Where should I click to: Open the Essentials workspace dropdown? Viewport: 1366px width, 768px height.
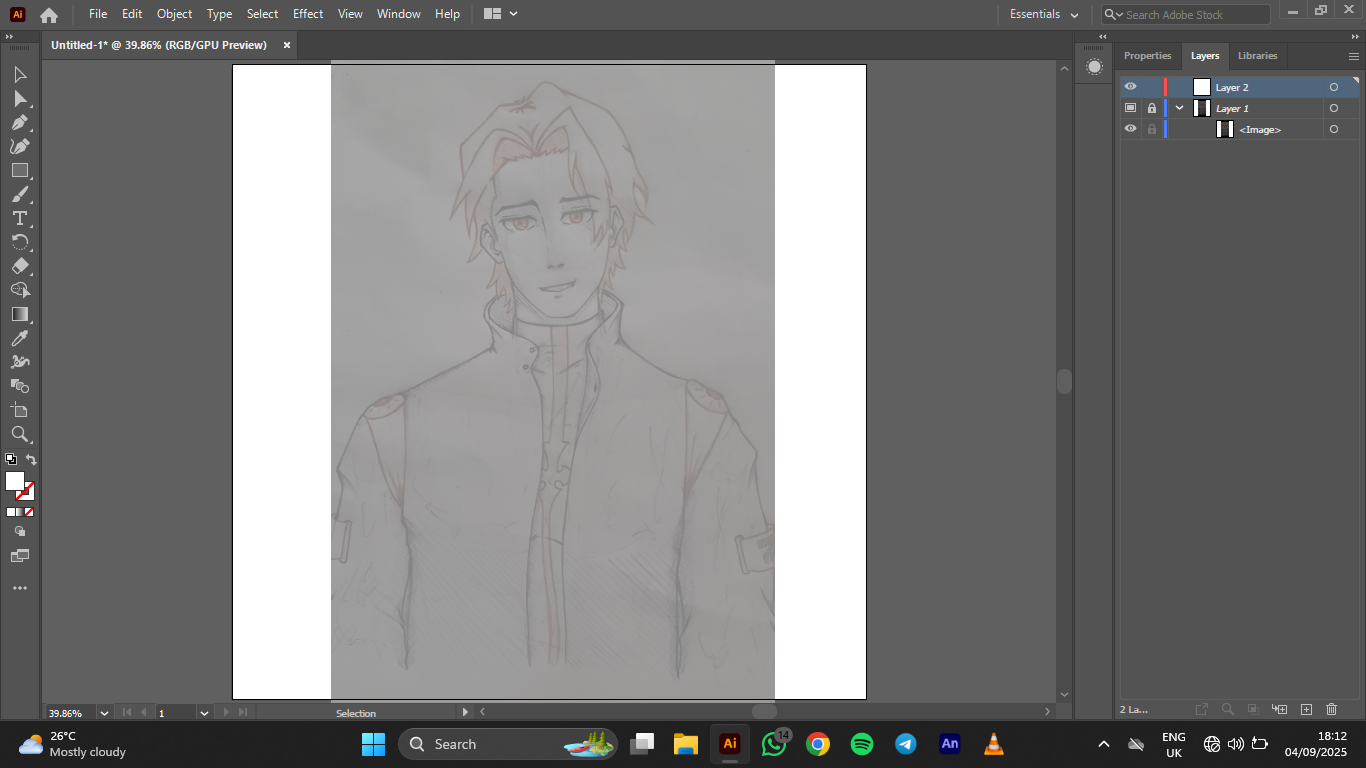click(x=1044, y=14)
